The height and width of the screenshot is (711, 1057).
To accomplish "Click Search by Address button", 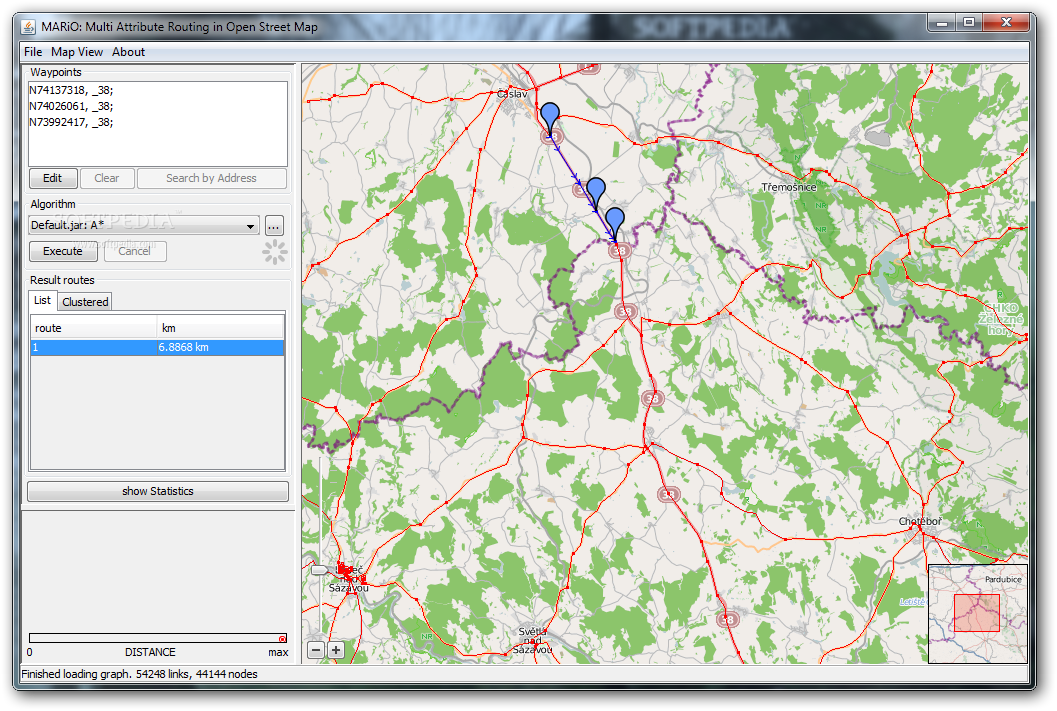I will point(211,179).
